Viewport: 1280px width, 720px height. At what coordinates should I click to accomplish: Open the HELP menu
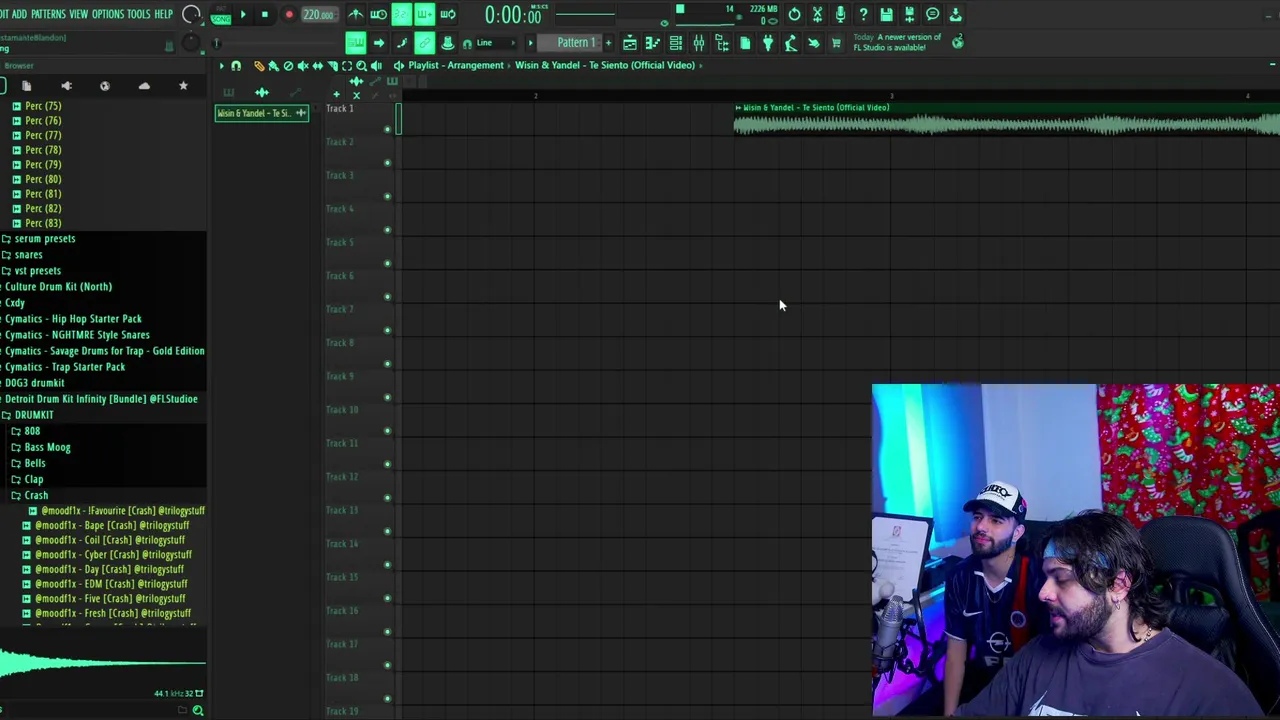coord(164,14)
